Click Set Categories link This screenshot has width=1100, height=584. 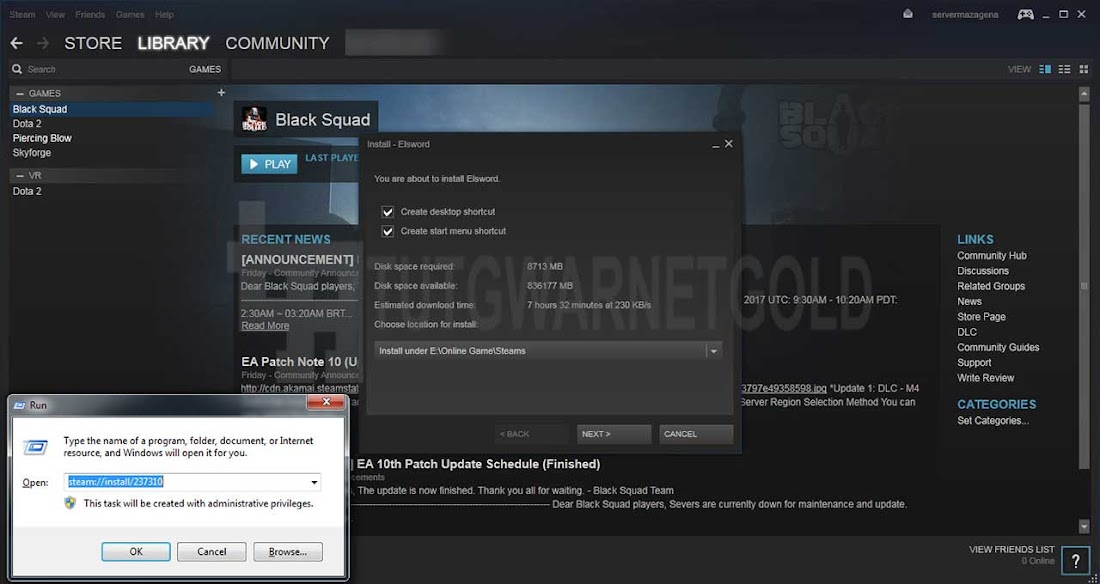tap(993, 421)
